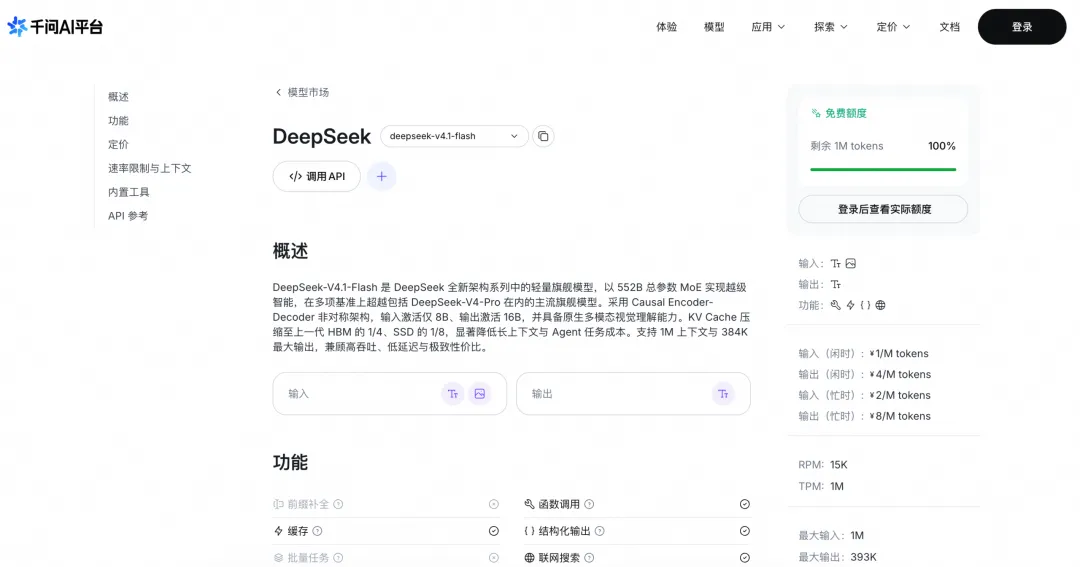1080x567 pixels.
Task: Click the info icon next to 批量任务
Action: click(338, 558)
